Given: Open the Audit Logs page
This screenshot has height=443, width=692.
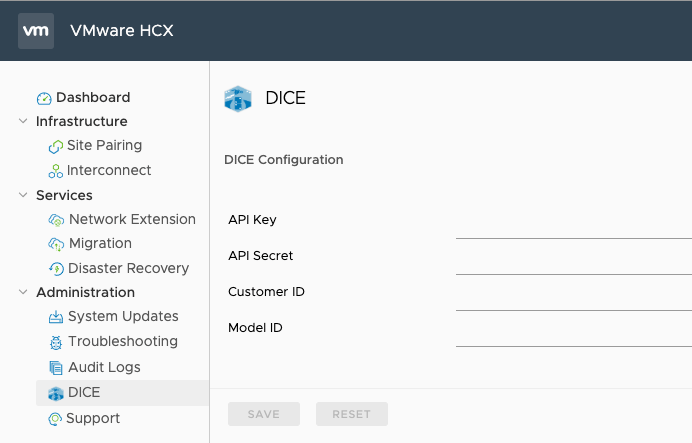Looking at the screenshot, I should point(104,367).
